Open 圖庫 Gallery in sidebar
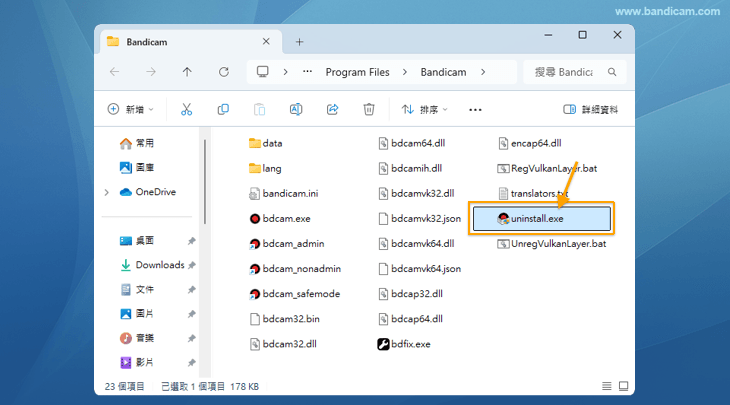The height and width of the screenshot is (405, 730). (x=137, y=168)
